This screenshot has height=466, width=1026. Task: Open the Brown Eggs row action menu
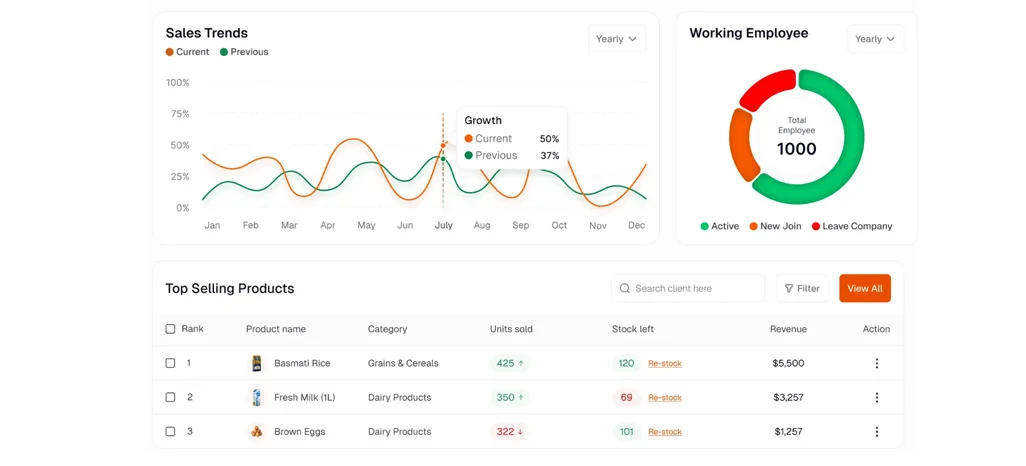coord(877,431)
